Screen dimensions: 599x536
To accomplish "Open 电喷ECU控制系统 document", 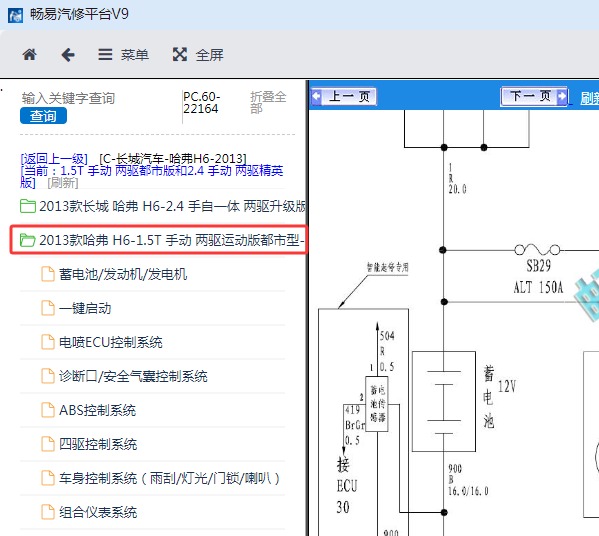I will point(110,342).
